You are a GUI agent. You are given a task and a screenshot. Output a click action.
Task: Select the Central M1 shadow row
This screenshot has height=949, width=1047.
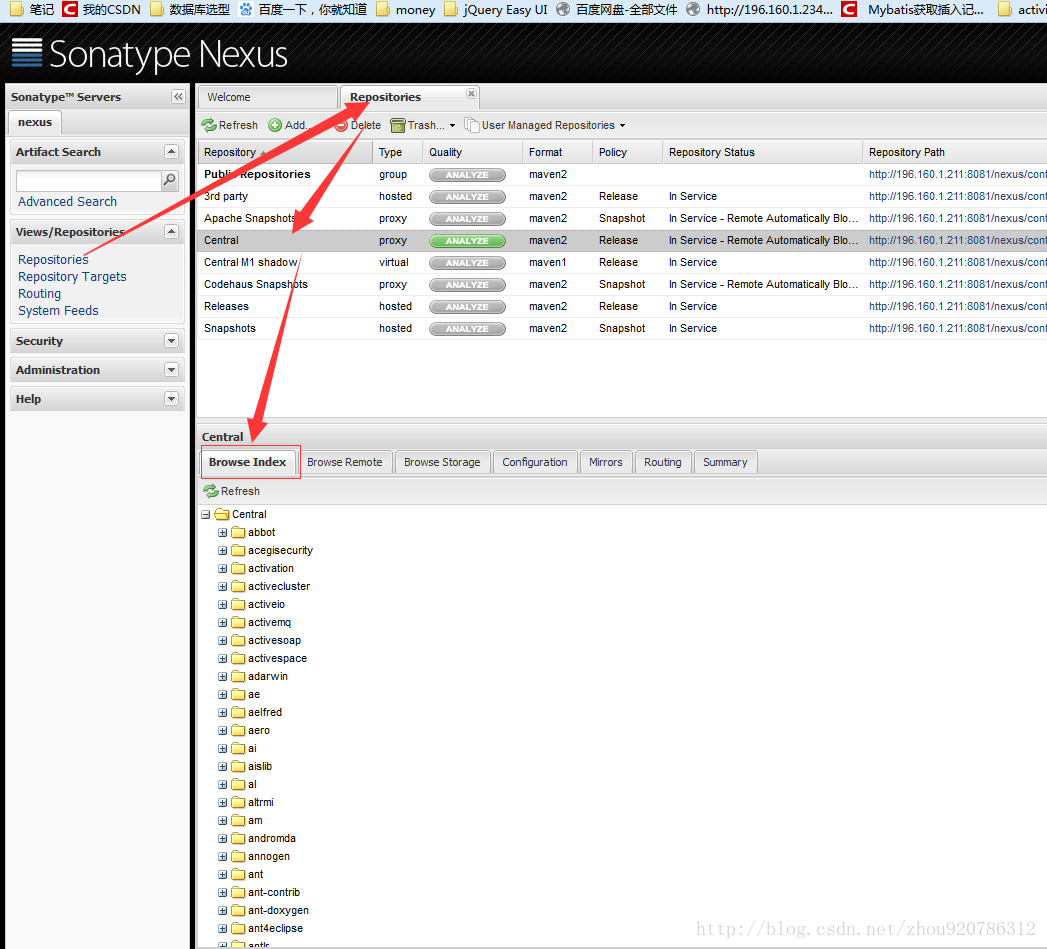[x=622, y=262]
